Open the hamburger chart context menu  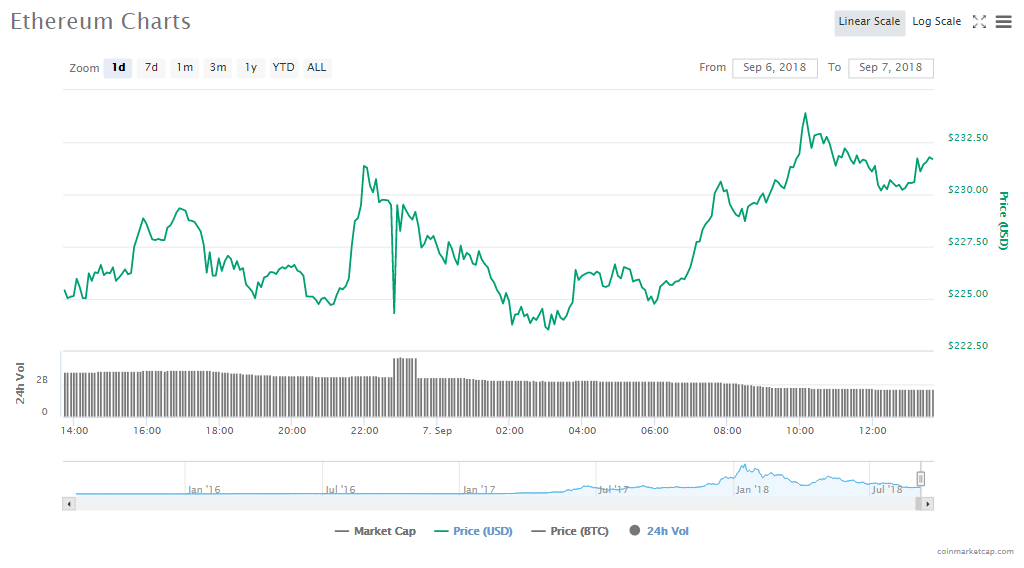click(x=1003, y=22)
